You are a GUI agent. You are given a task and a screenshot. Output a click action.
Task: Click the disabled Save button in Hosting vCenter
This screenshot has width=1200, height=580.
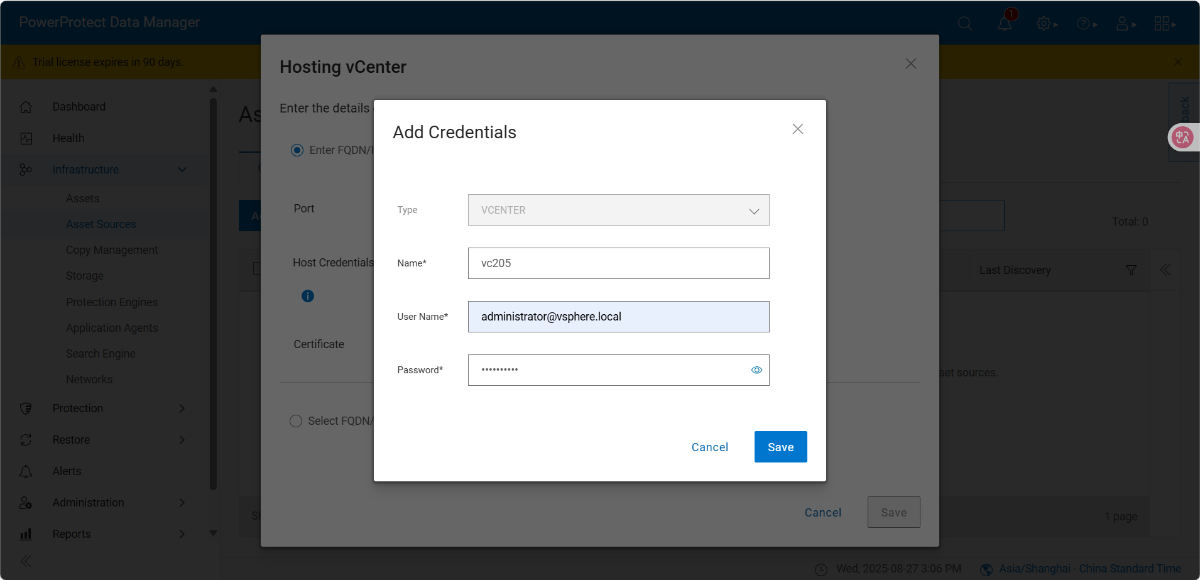click(x=894, y=512)
